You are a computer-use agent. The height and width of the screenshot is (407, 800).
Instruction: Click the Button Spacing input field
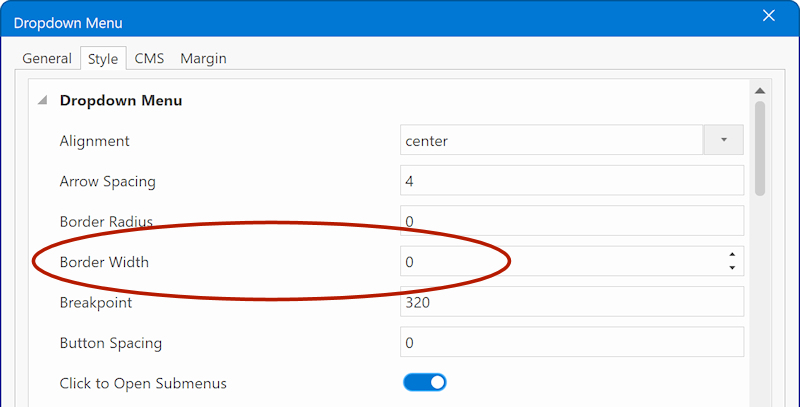point(572,342)
